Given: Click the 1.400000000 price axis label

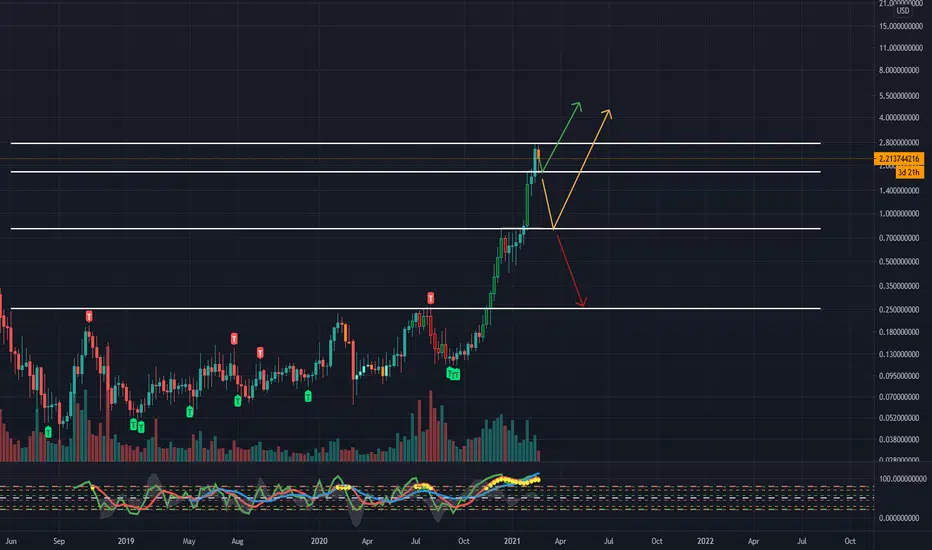Looking at the screenshot, I should tap(901, 191).
